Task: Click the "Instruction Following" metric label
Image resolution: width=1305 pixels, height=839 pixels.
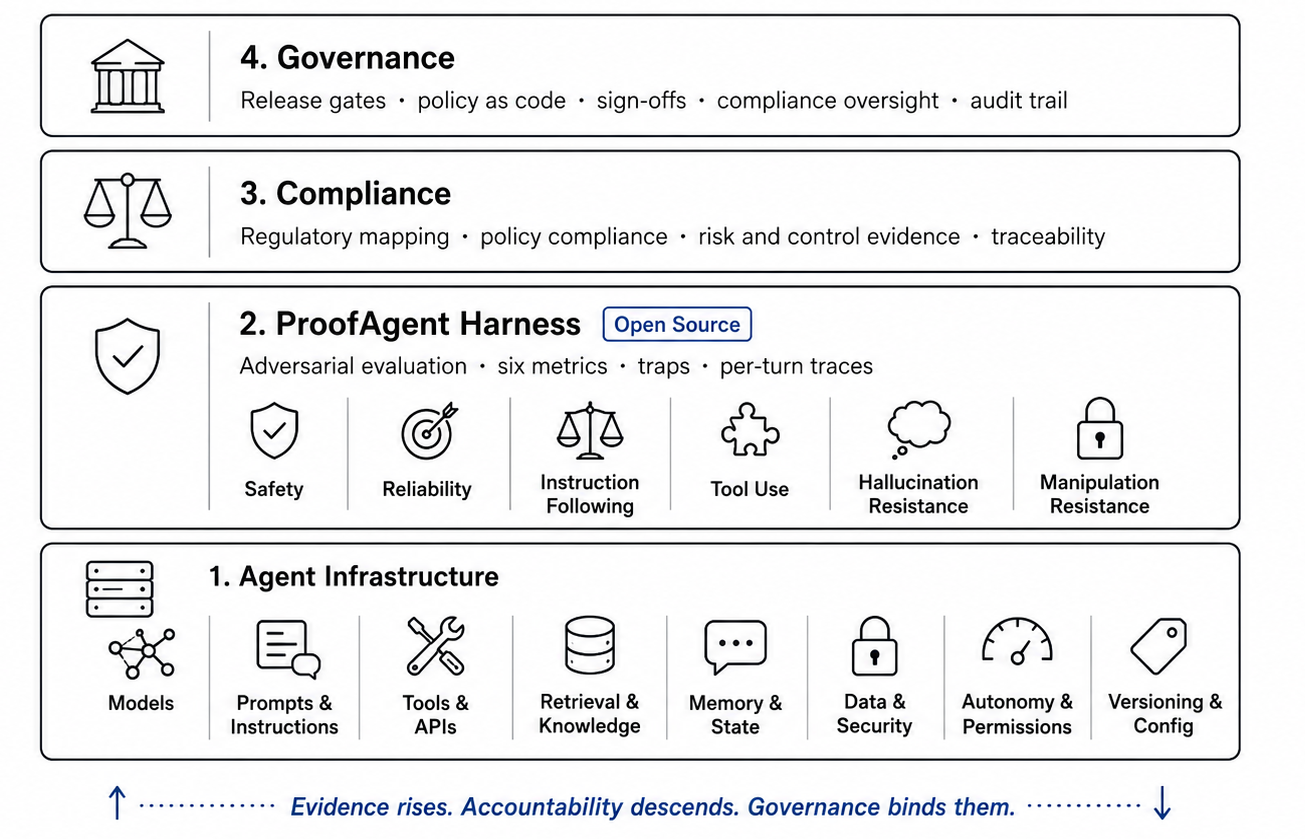Action: [x=589, y=494]
